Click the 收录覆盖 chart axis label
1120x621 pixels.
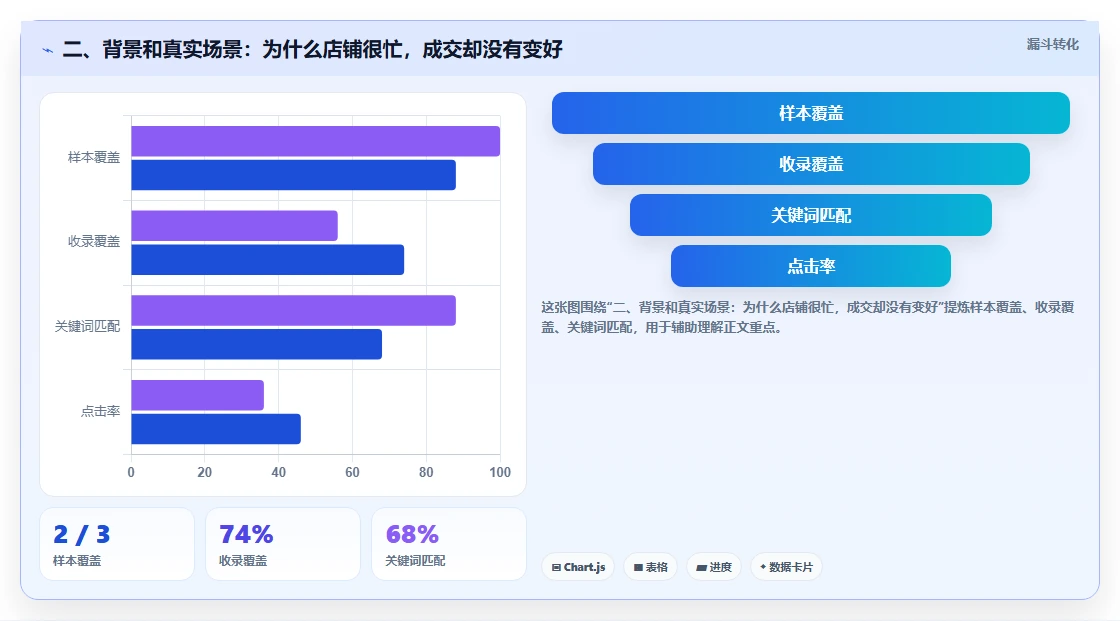tap(94, 242)
